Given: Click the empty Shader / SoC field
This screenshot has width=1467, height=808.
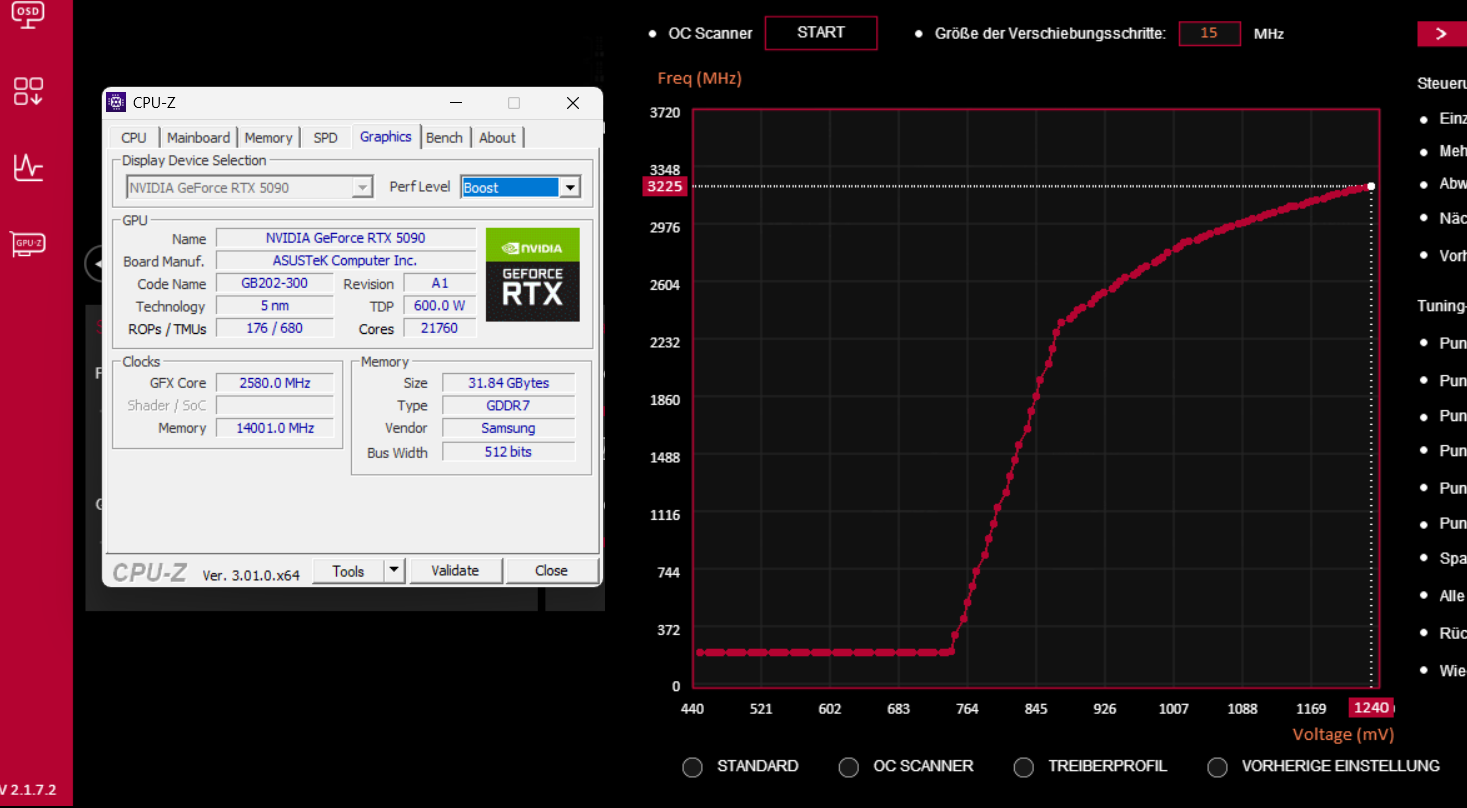Looking at the screenshot, I should [275, 405].
